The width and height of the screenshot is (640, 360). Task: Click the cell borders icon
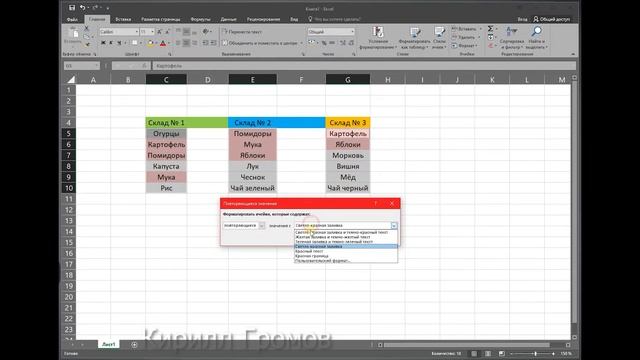click(135, 43)
